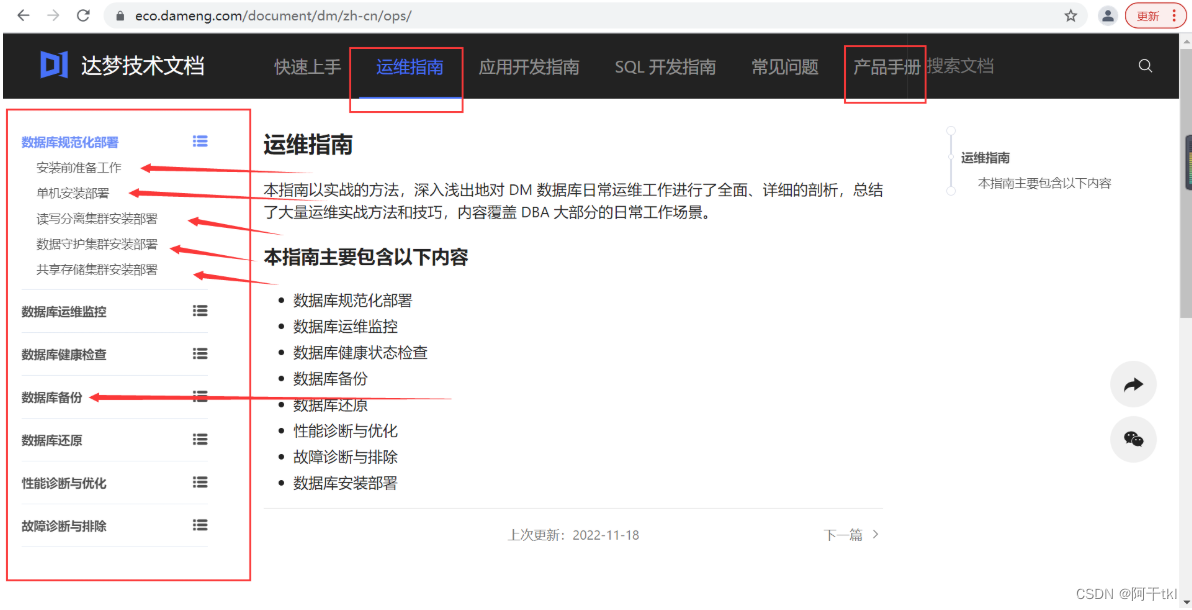This screenshot has width=1192, height=610.
Task: Open sidebar section 数据库运维监控
Action: pos(64,311)
